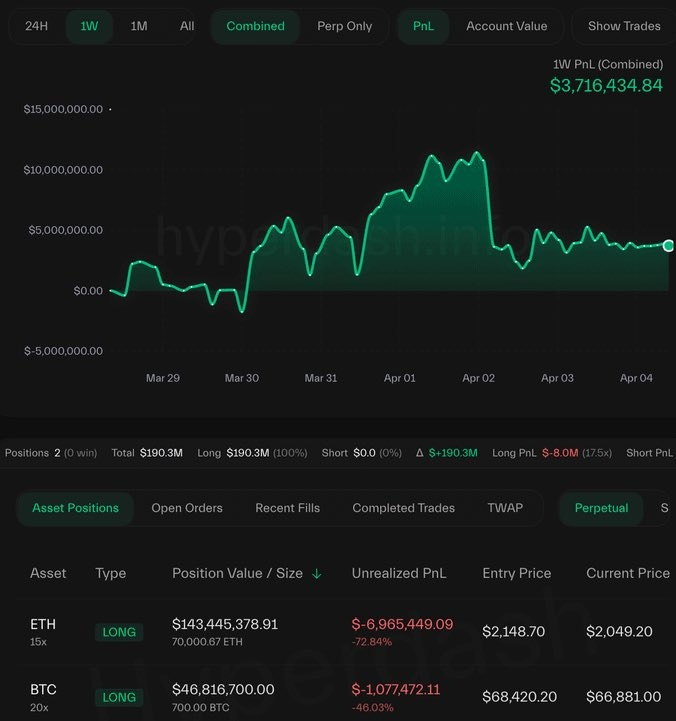
Task: Open the Asset Positions tab
Action: point(75,508)
